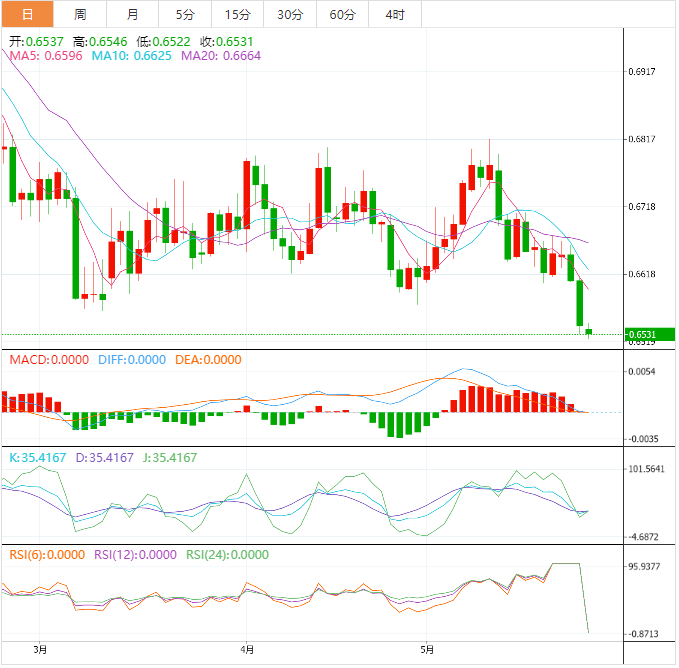Select the 15分 interval tab

[x=237, y=14]
